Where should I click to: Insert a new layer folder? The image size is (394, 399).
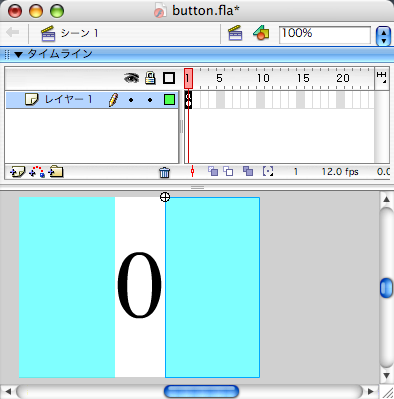click(x=56, y=172)
